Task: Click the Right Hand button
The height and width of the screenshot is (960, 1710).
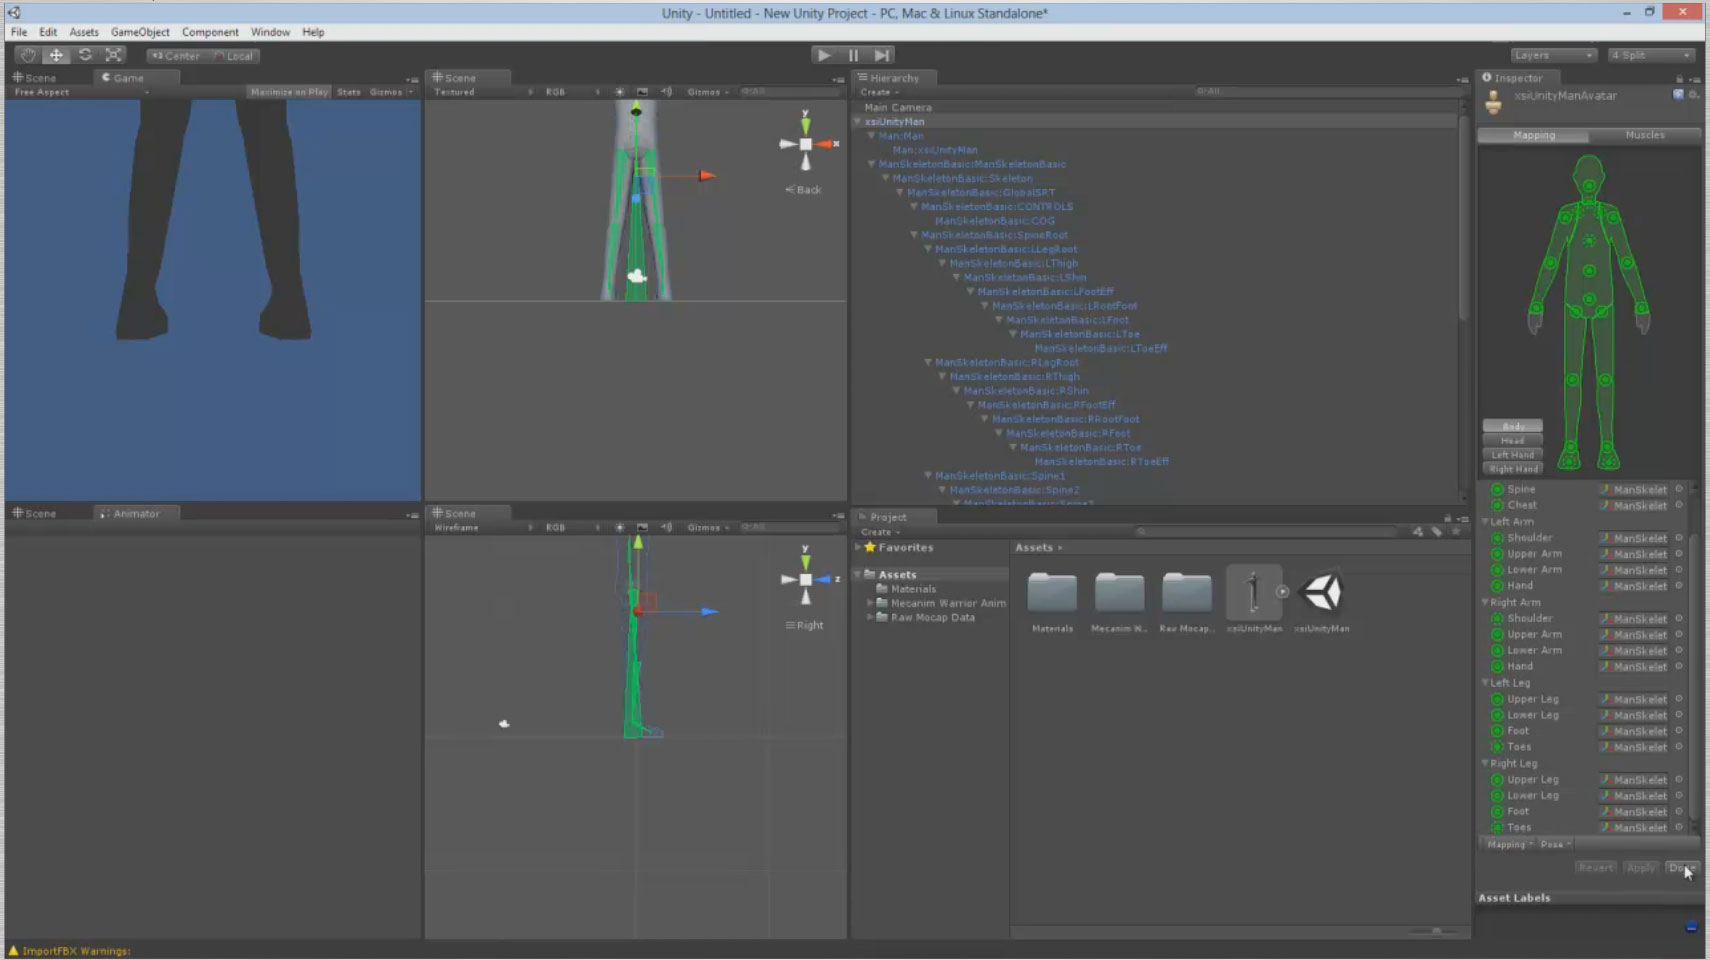Action: [x=1512, y=468]
